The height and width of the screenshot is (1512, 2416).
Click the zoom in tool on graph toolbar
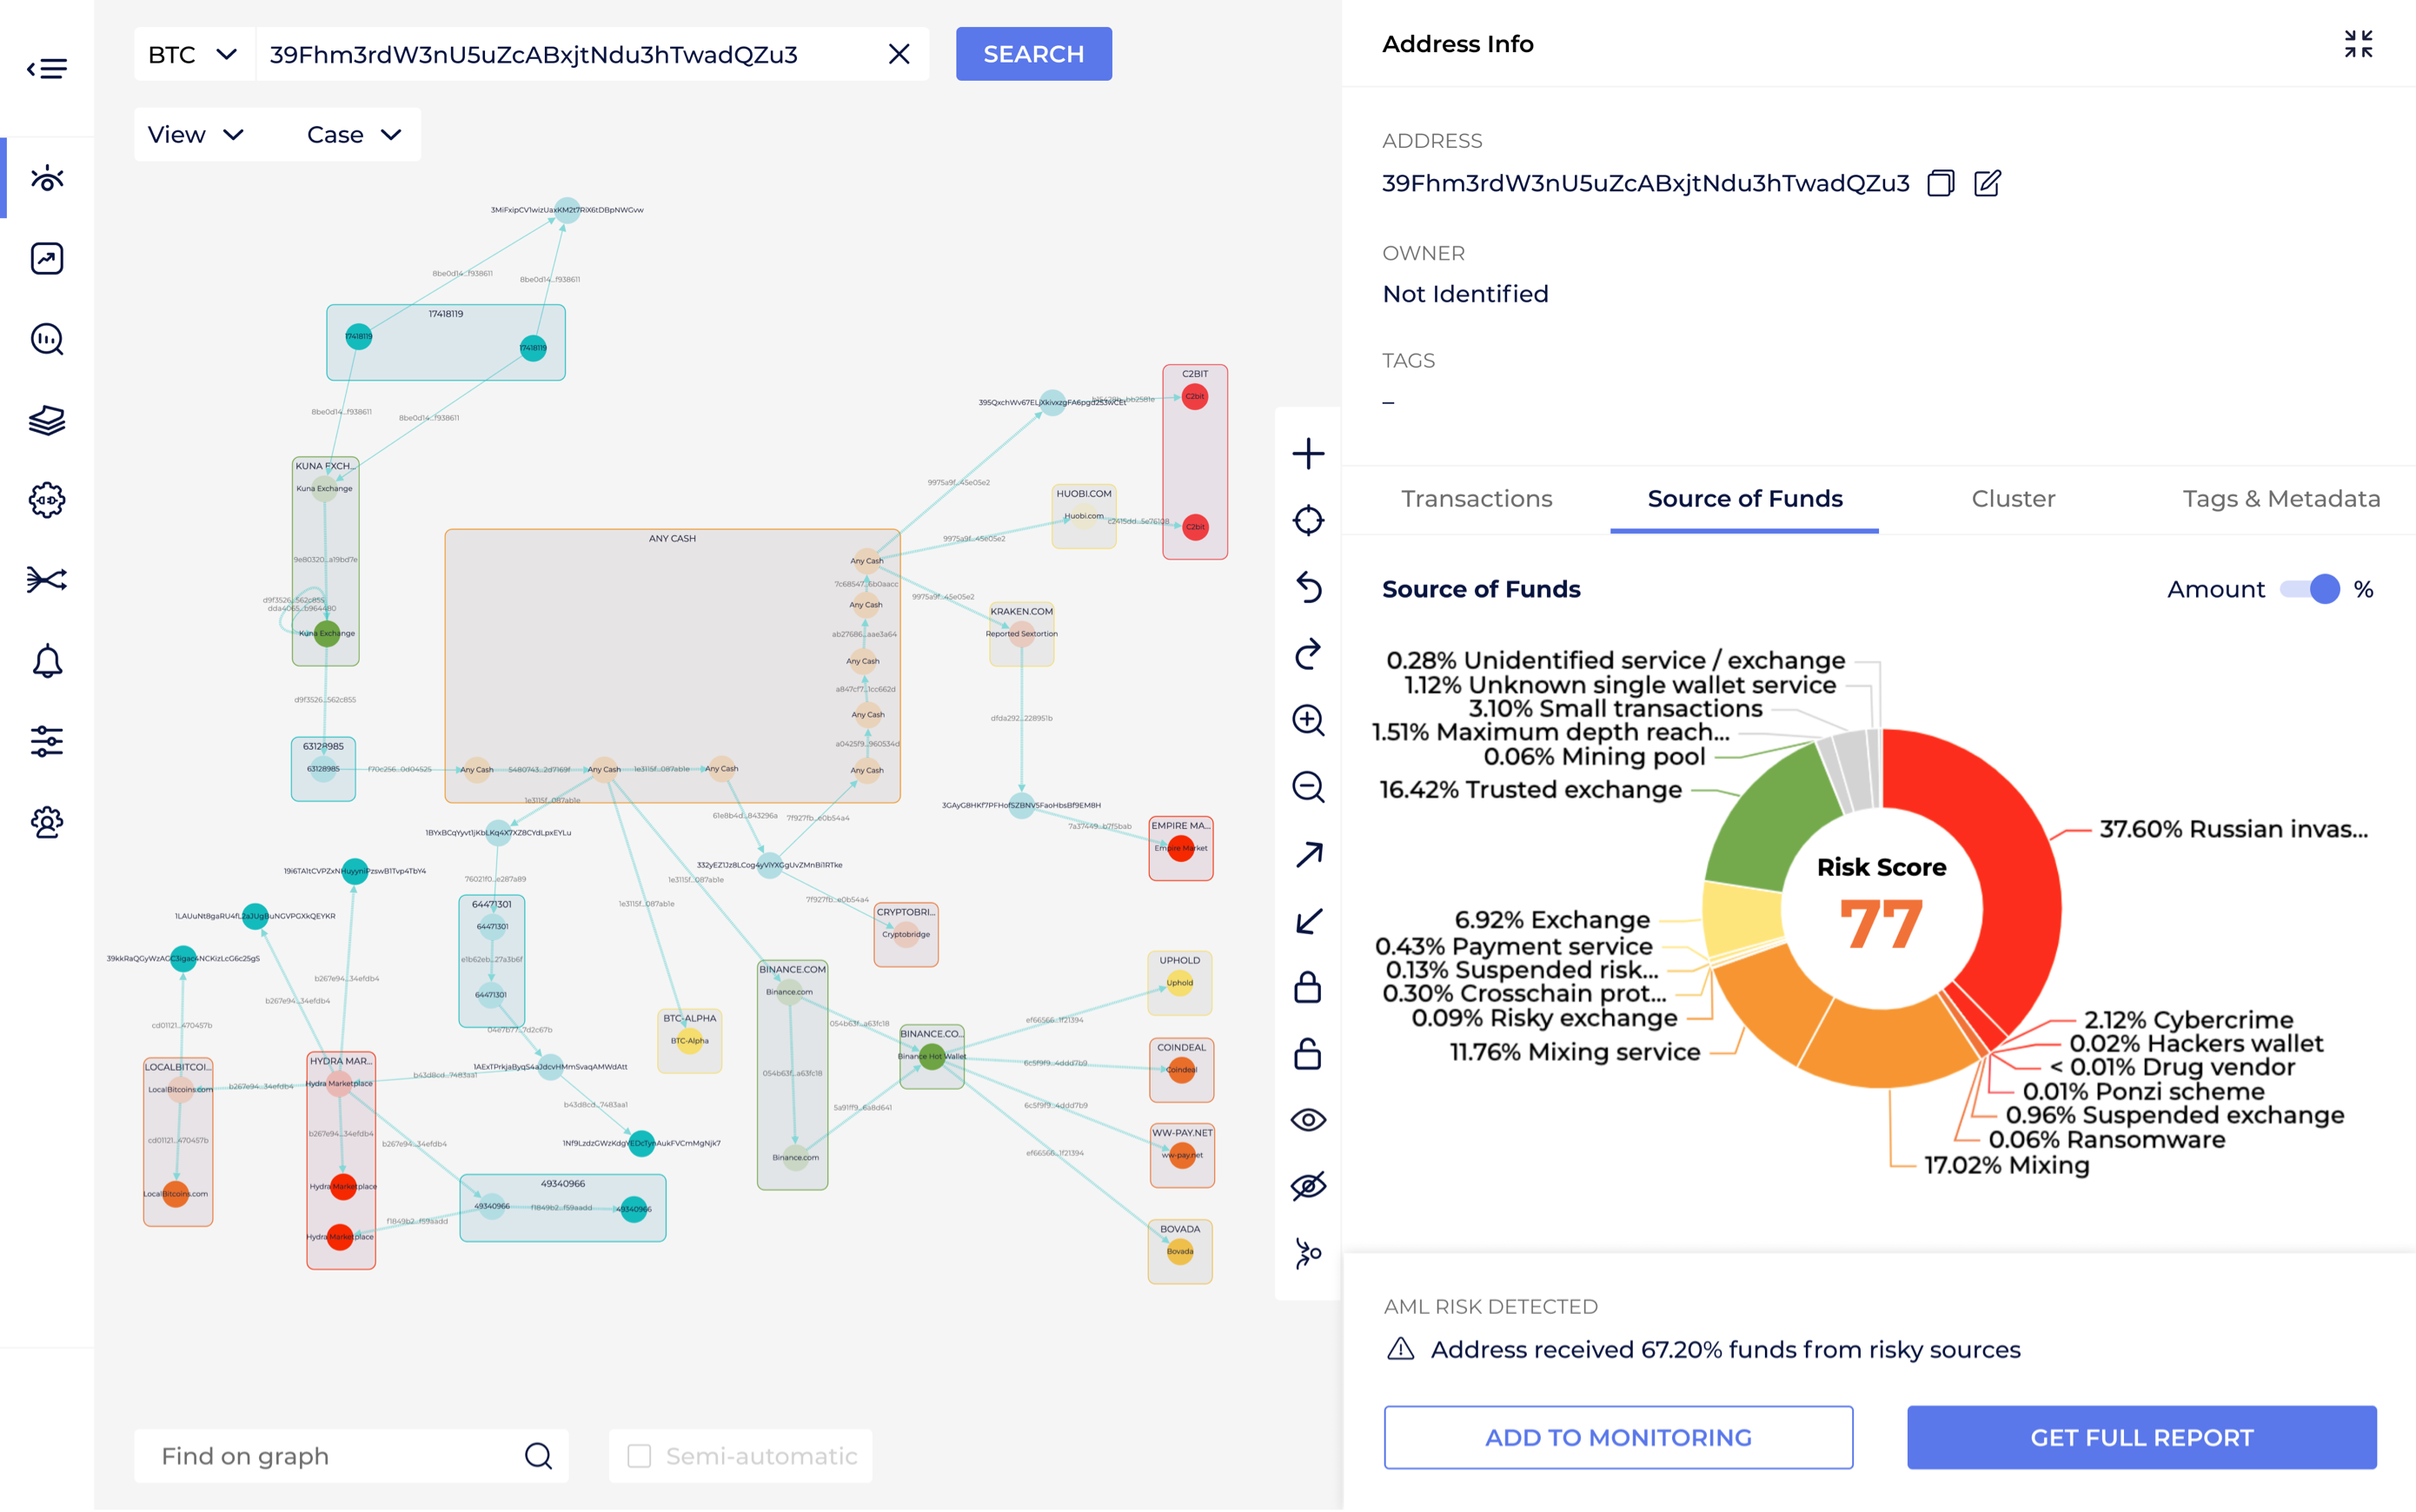(x=1307, y=721)
